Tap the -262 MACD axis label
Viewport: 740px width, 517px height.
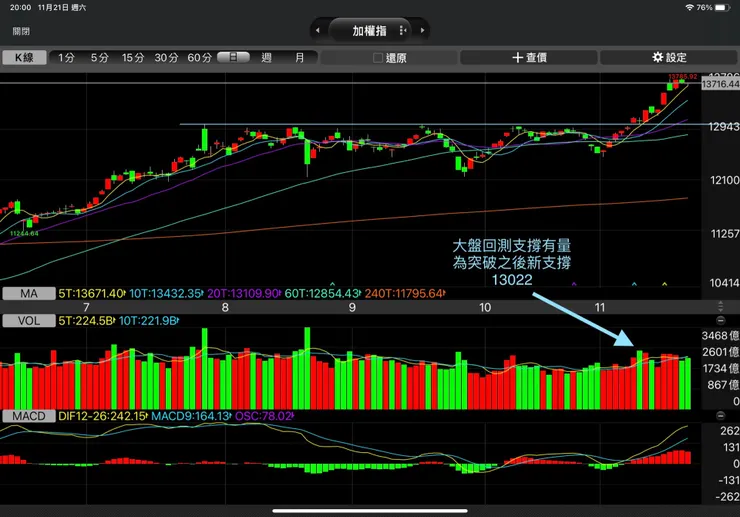729,497
